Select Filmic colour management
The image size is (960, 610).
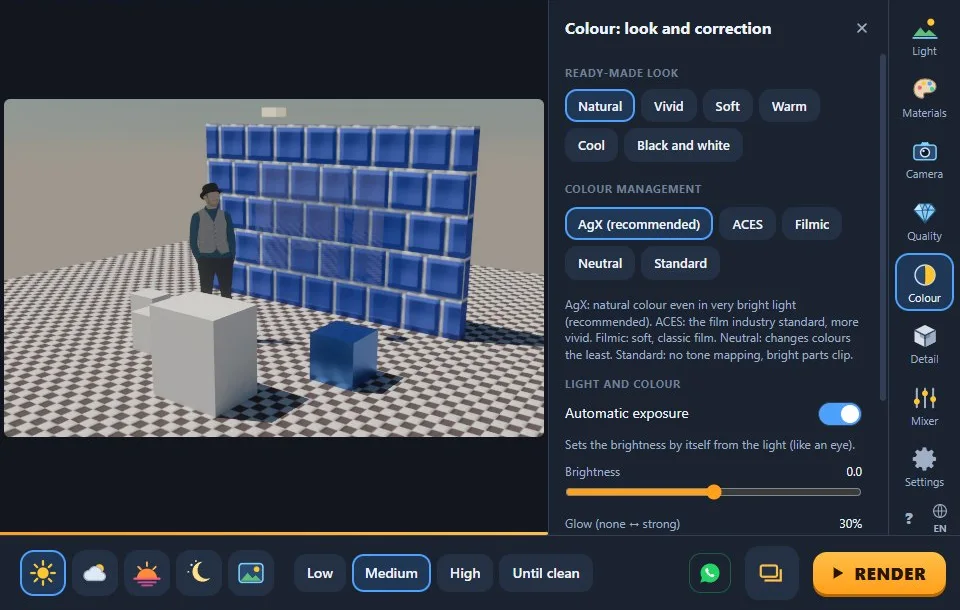coord(812,224)
